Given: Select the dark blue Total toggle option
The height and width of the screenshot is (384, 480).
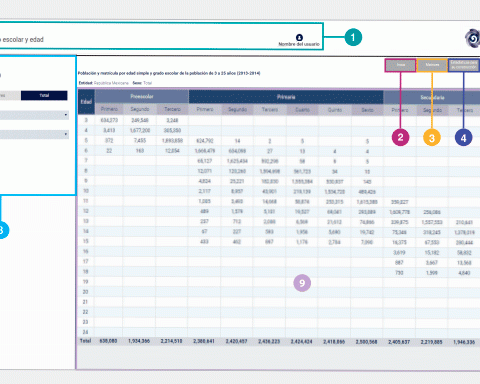Looking at the screenshot, I should click(x=44, y=96).
